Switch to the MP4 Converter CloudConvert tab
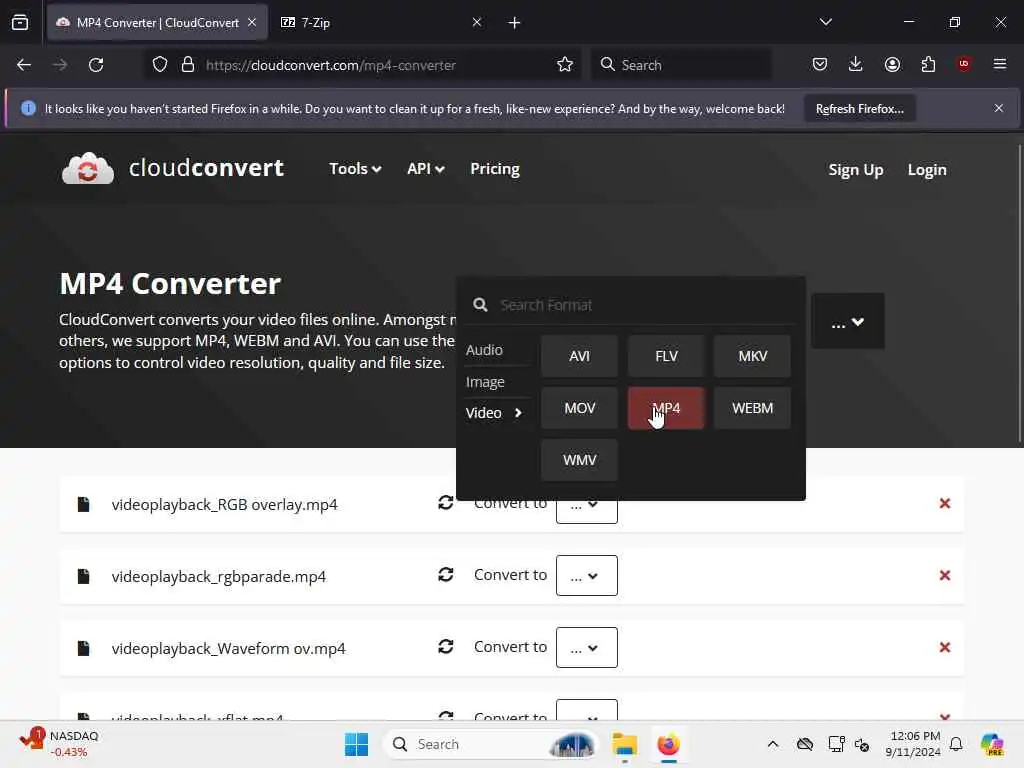1024x768 pixels. pos(157,22)
